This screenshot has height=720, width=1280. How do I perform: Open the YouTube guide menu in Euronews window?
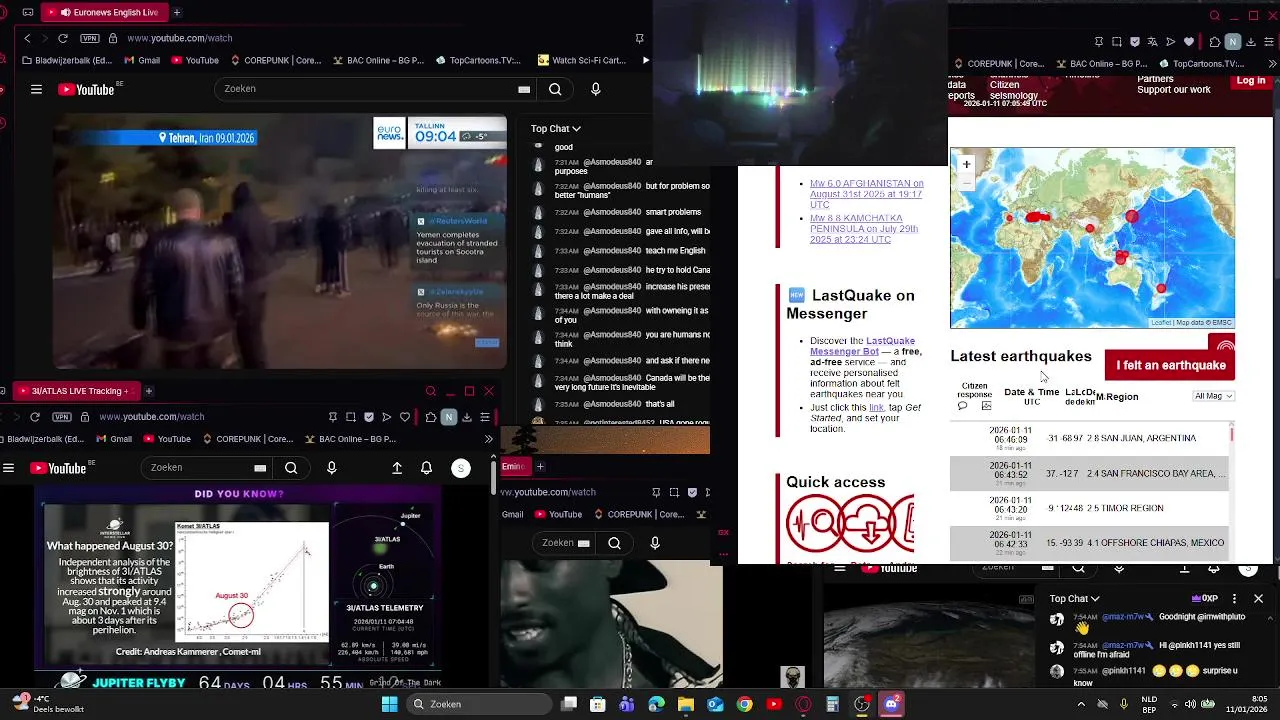(x=36, y=89)
